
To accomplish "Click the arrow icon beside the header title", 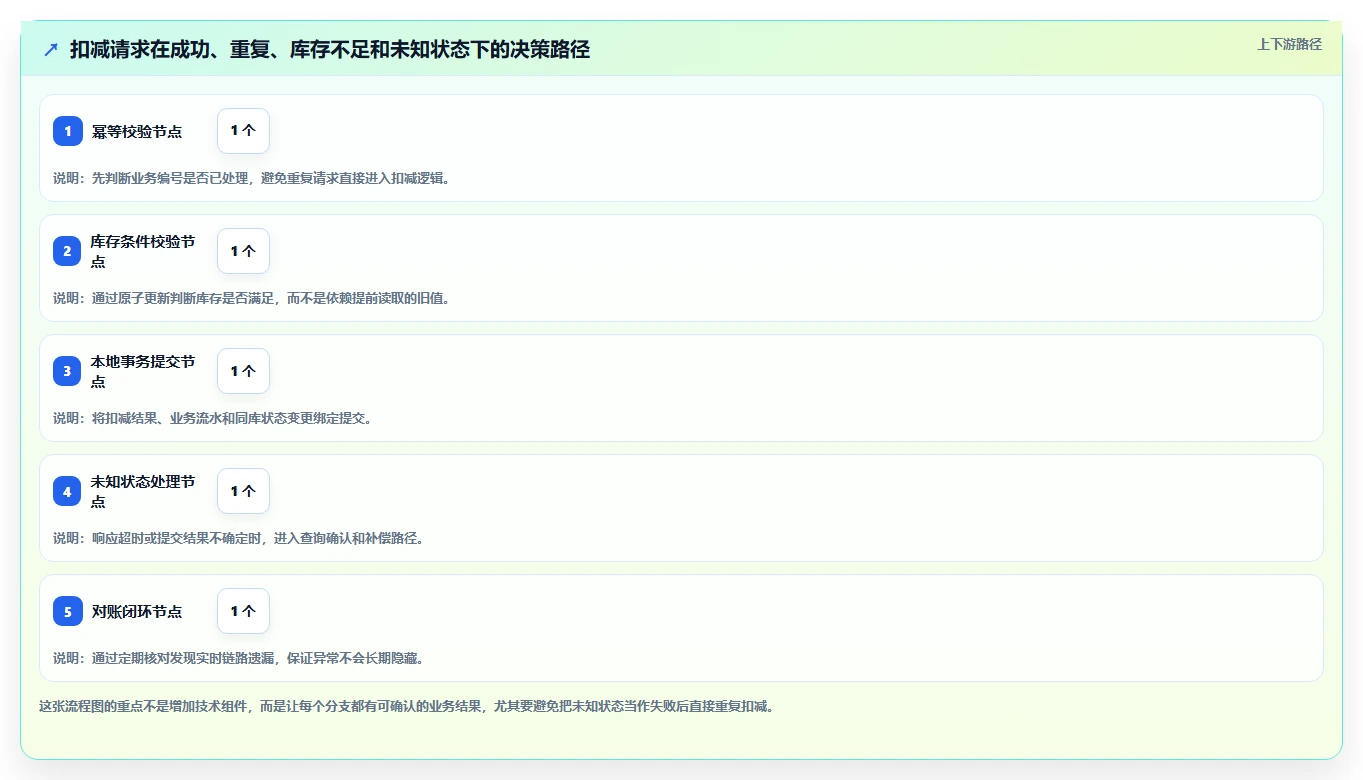I will [x=51, y=49].
